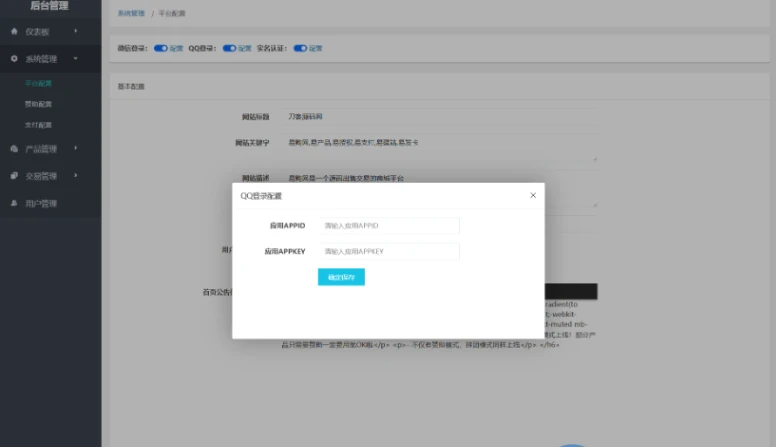Click the gear icon beside 系统管理
This screenshot has width=776, height=447.
click(x=14, y=58)
